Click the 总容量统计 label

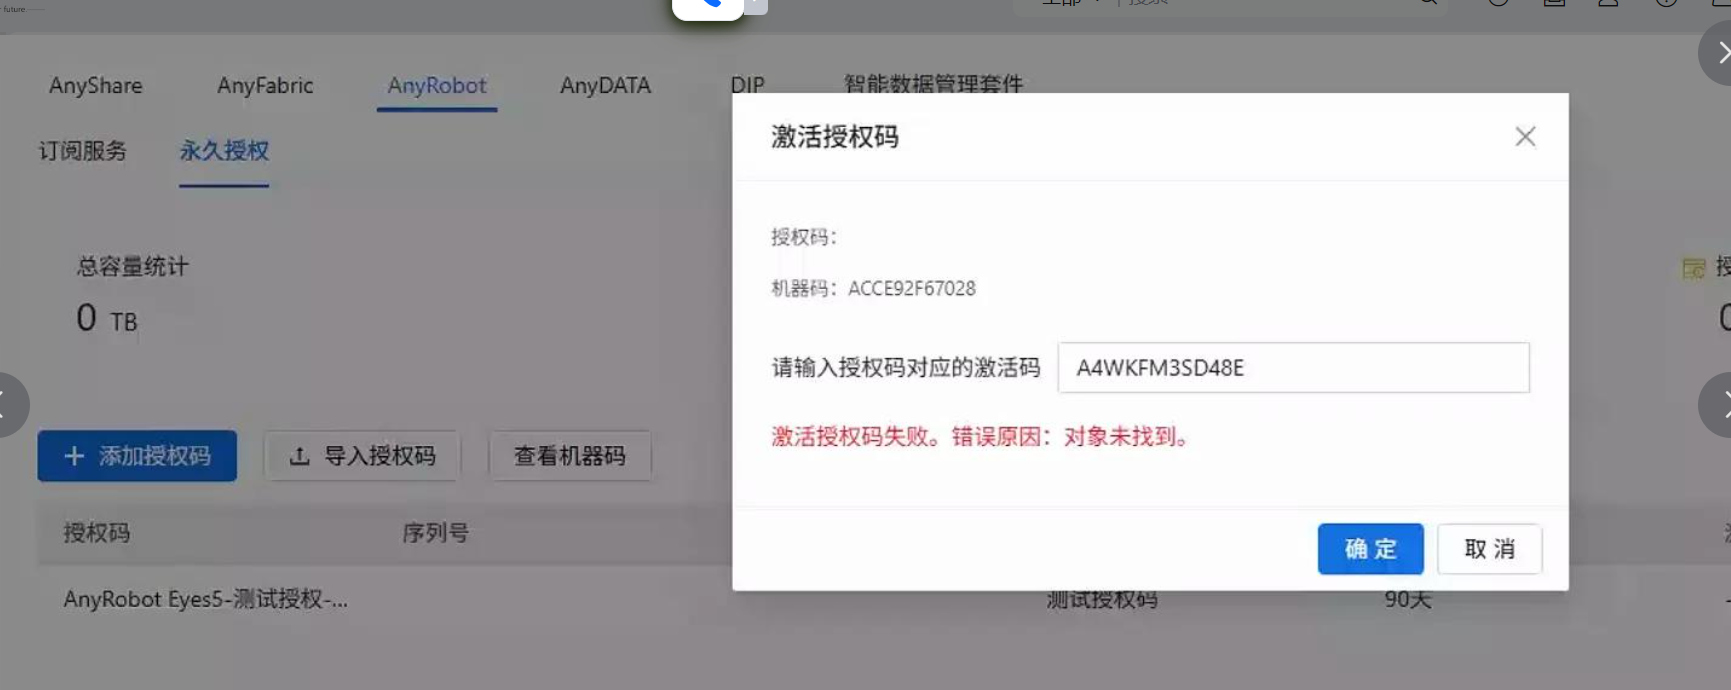point(132,267)
